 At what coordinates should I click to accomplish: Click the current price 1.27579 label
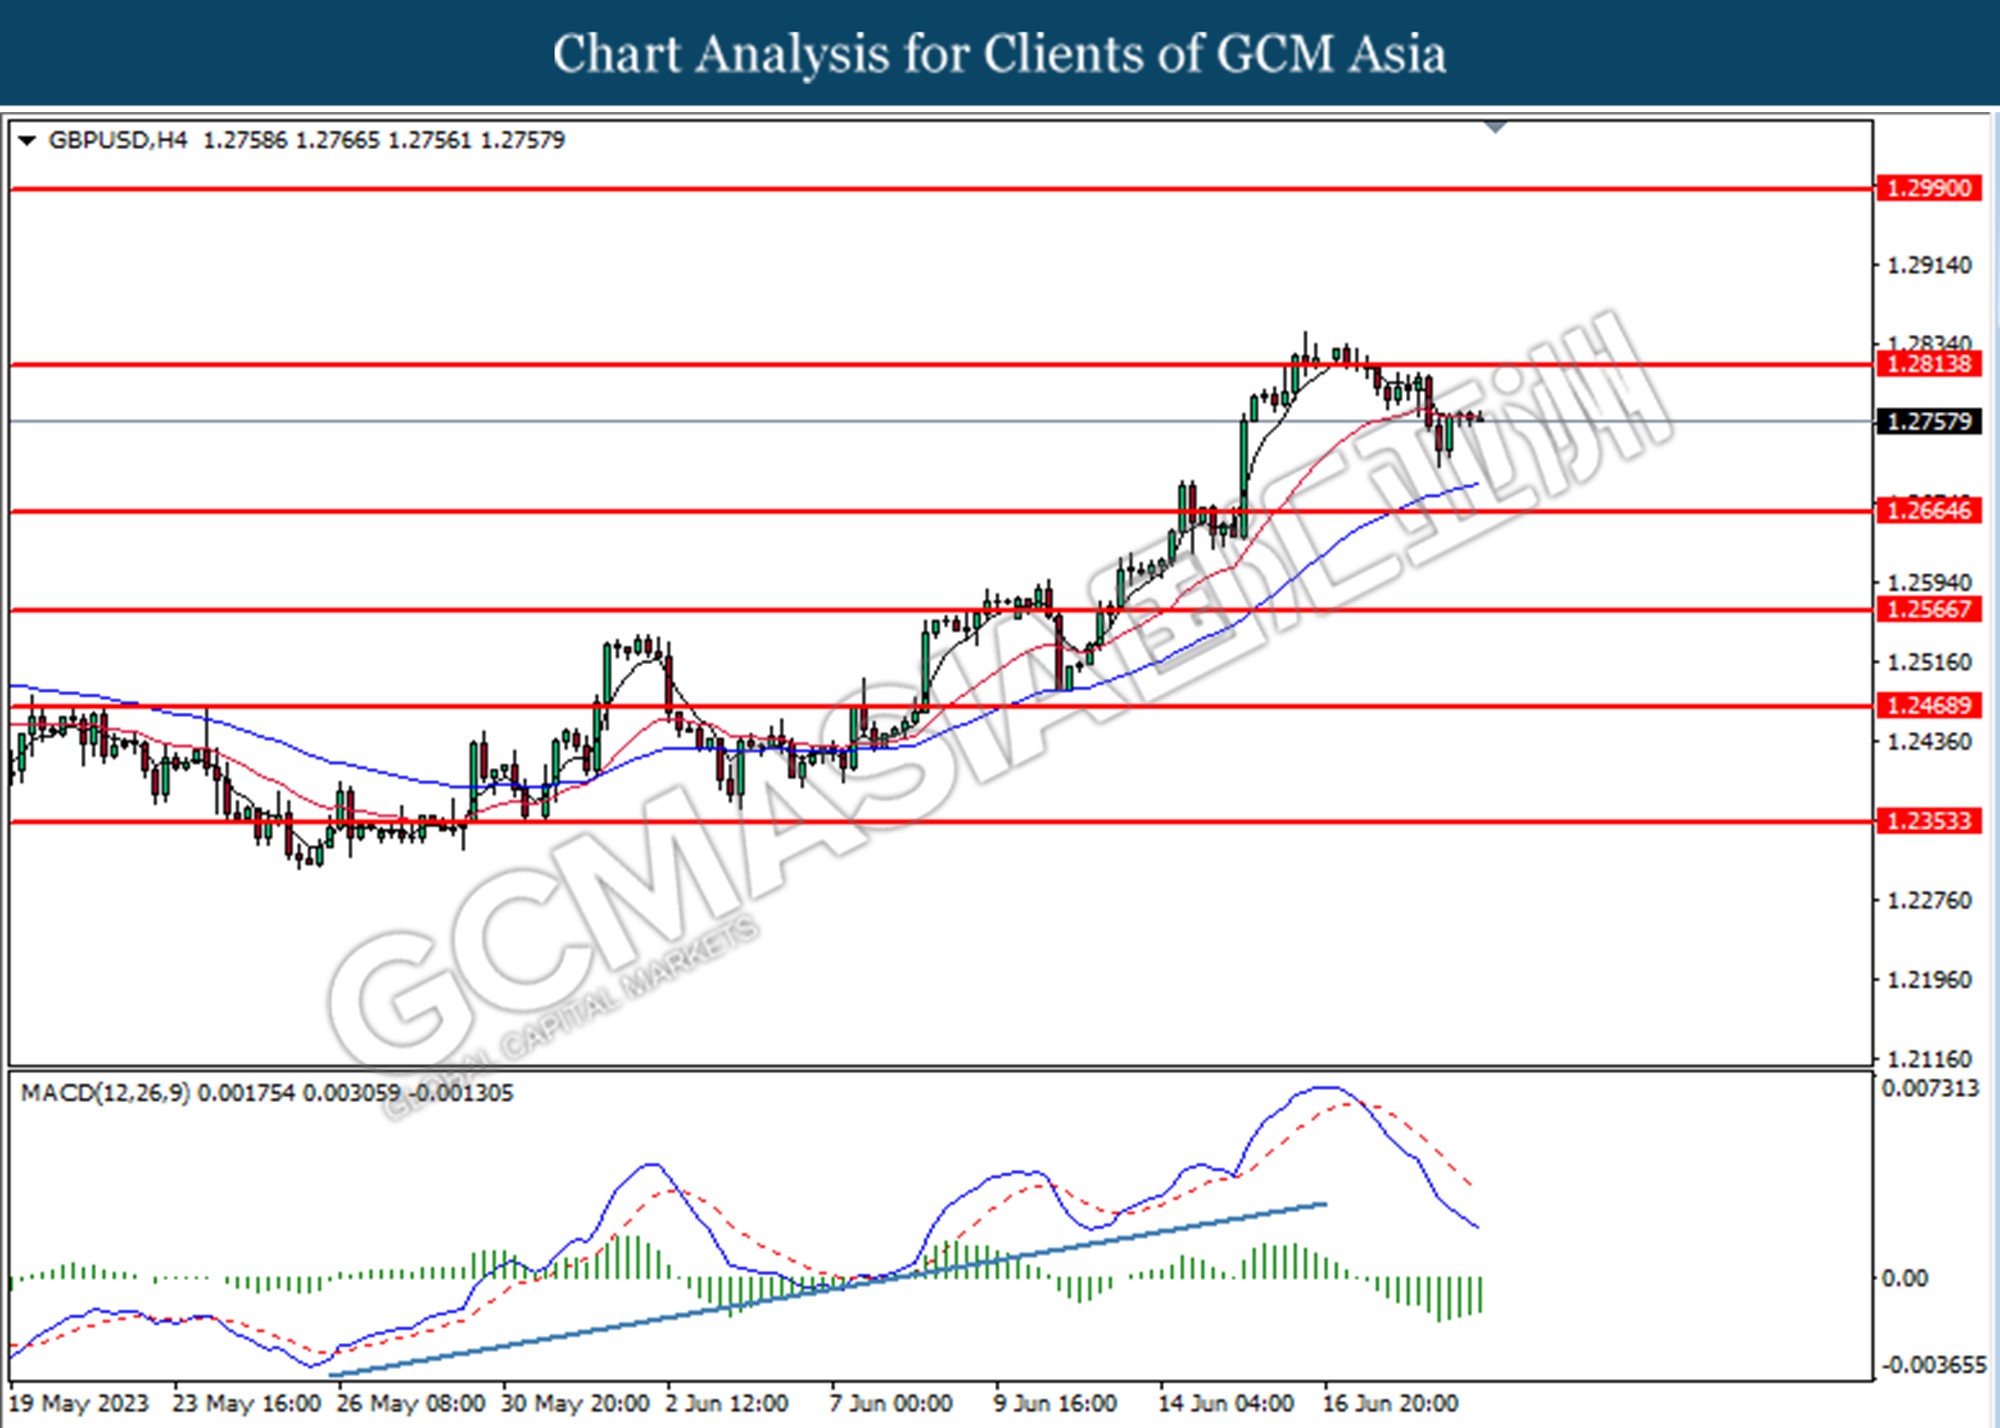point(1929,421)
